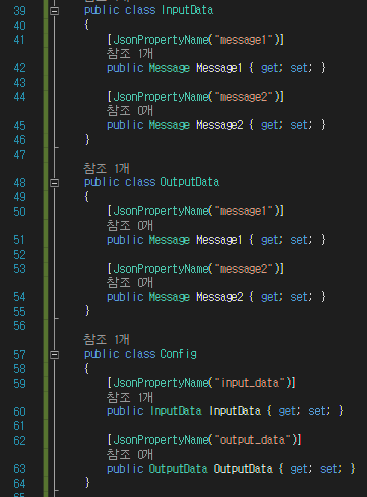The width and height of the screenshot is (367, 497).
Task: Click the green OutputData type on line 63
Action: (x=178, y=469)
